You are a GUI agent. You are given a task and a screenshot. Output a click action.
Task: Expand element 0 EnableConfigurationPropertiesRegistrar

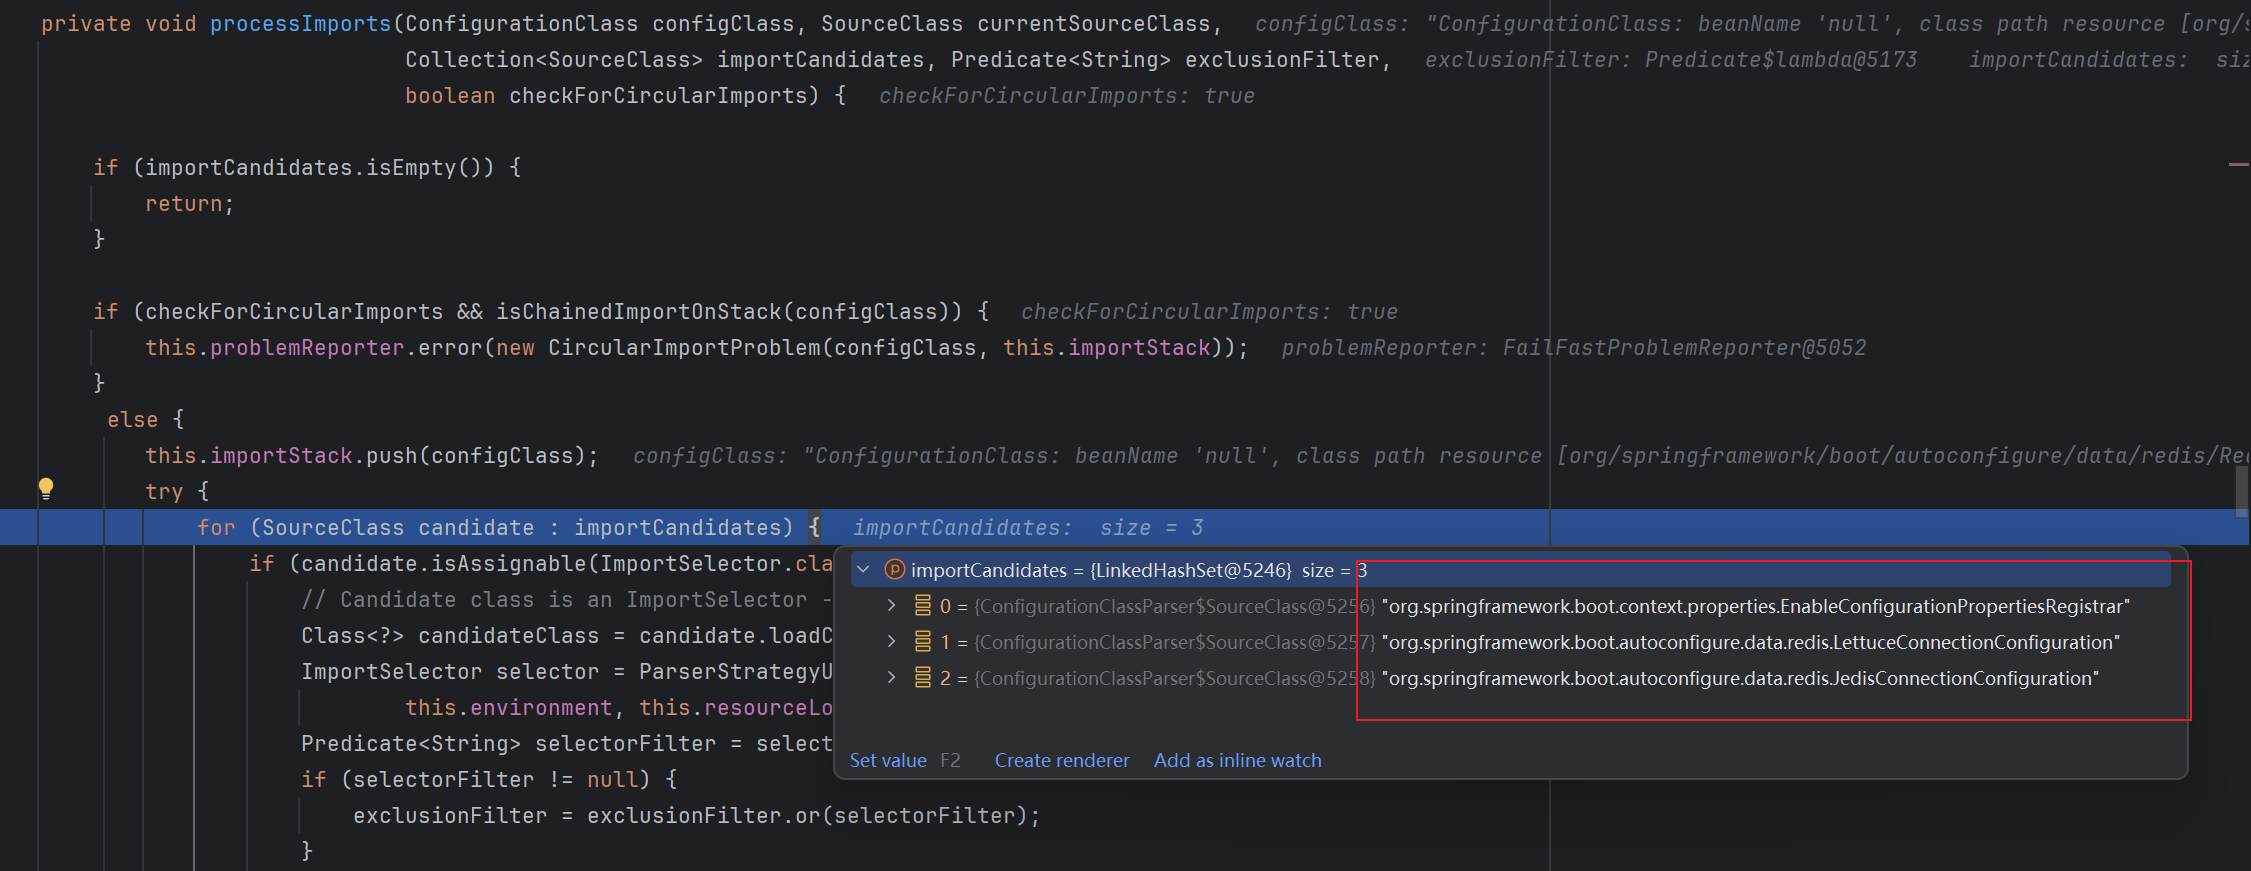pos(891,606)
